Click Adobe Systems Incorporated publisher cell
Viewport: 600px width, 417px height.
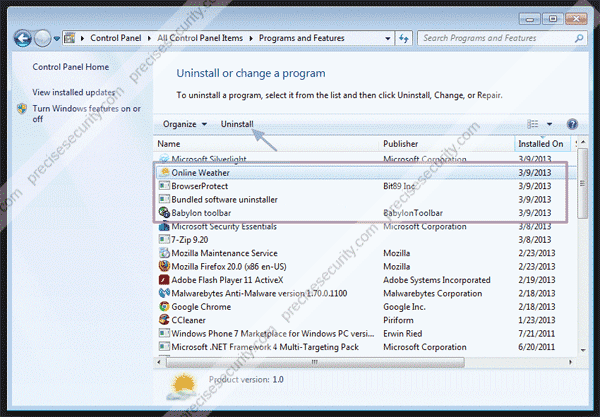point(437,280)
